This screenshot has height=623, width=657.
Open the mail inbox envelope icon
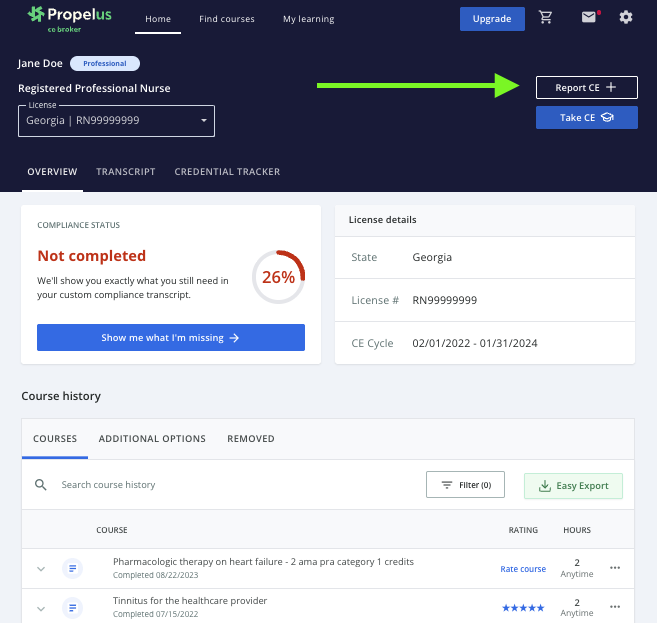589,18
